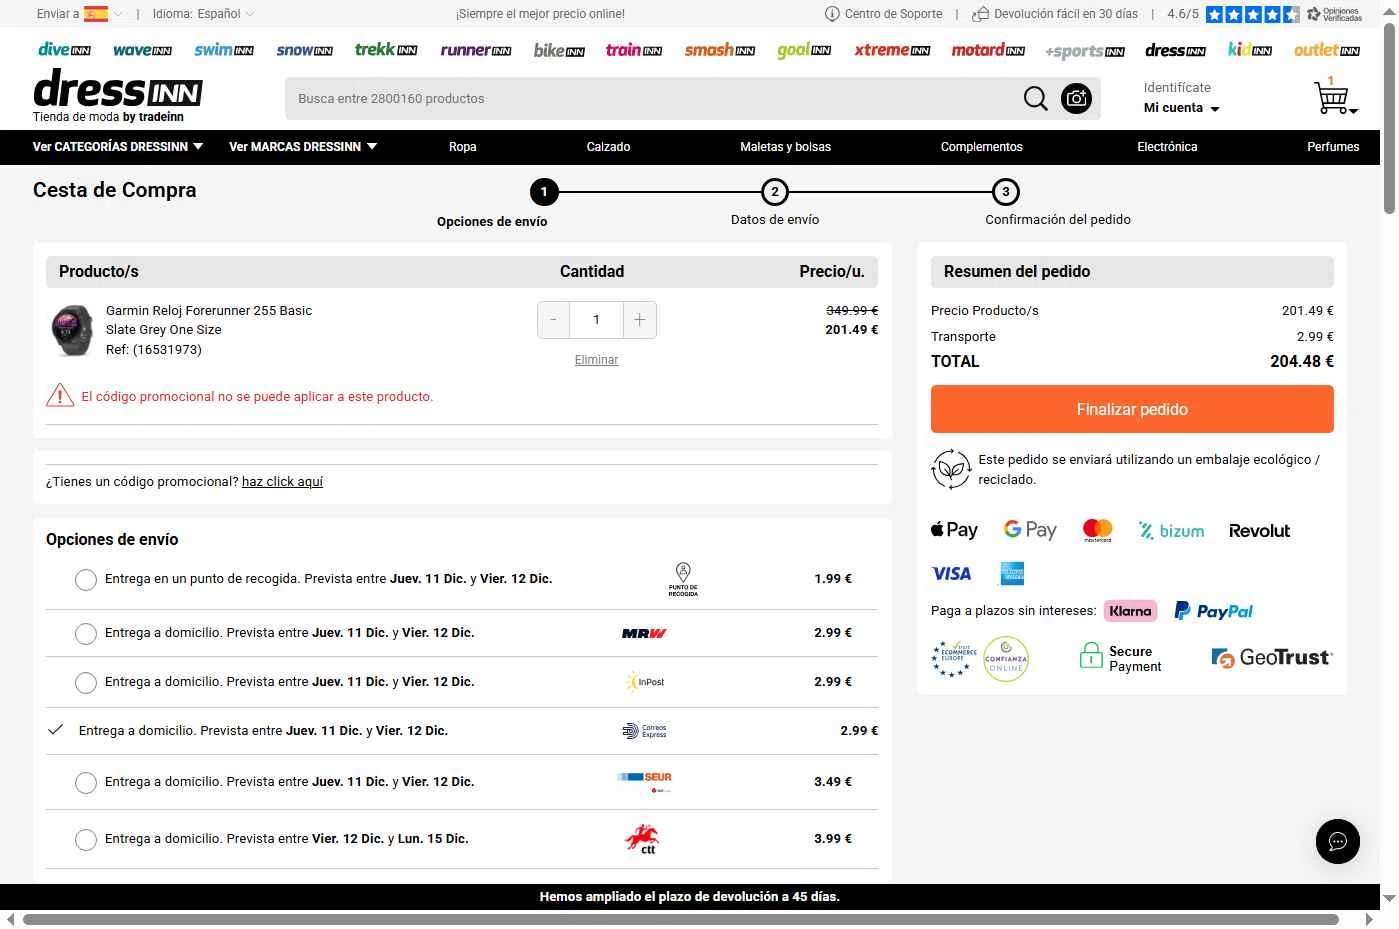This screenshot has width=1399, height=929.
Task: Click the PayPal payment logo
Action: point(1213,611)
